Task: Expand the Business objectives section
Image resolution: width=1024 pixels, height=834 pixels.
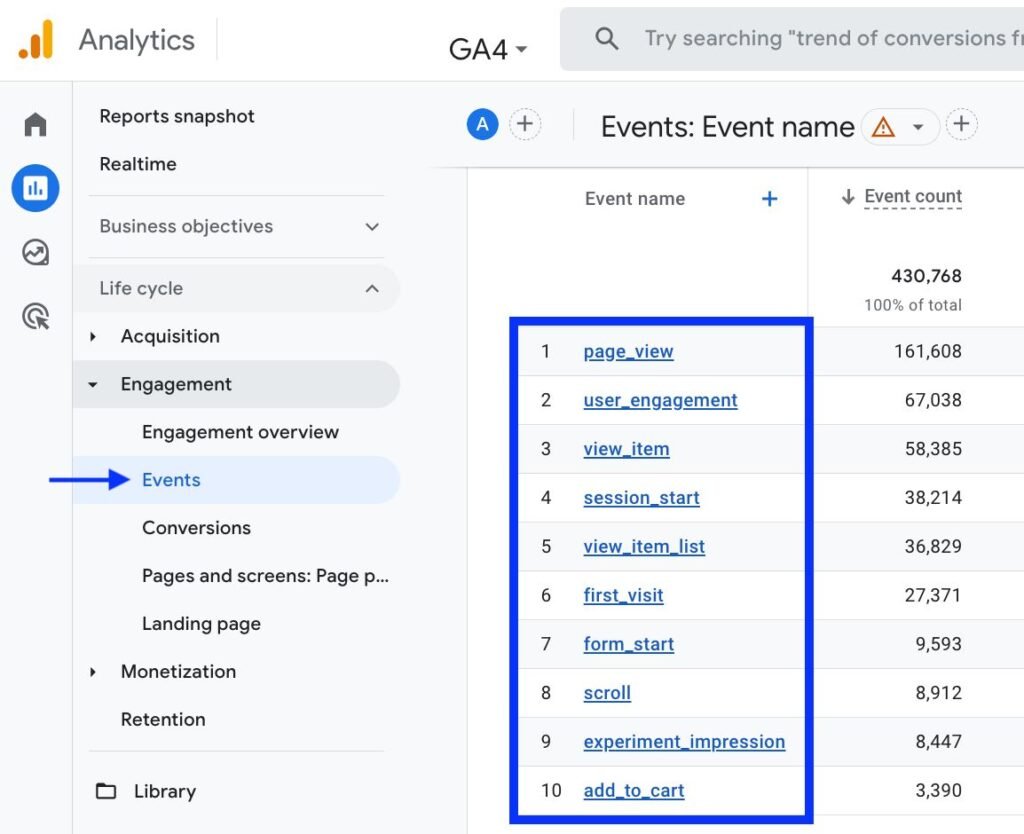Action: (372, 227)
